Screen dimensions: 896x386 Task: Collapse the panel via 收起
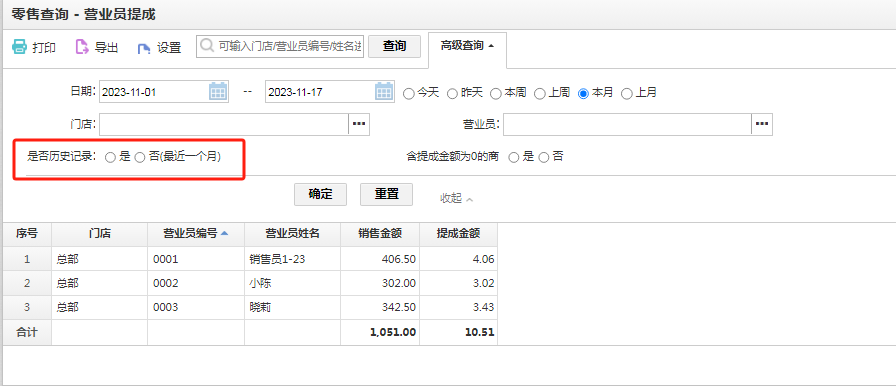coord(456,198)
